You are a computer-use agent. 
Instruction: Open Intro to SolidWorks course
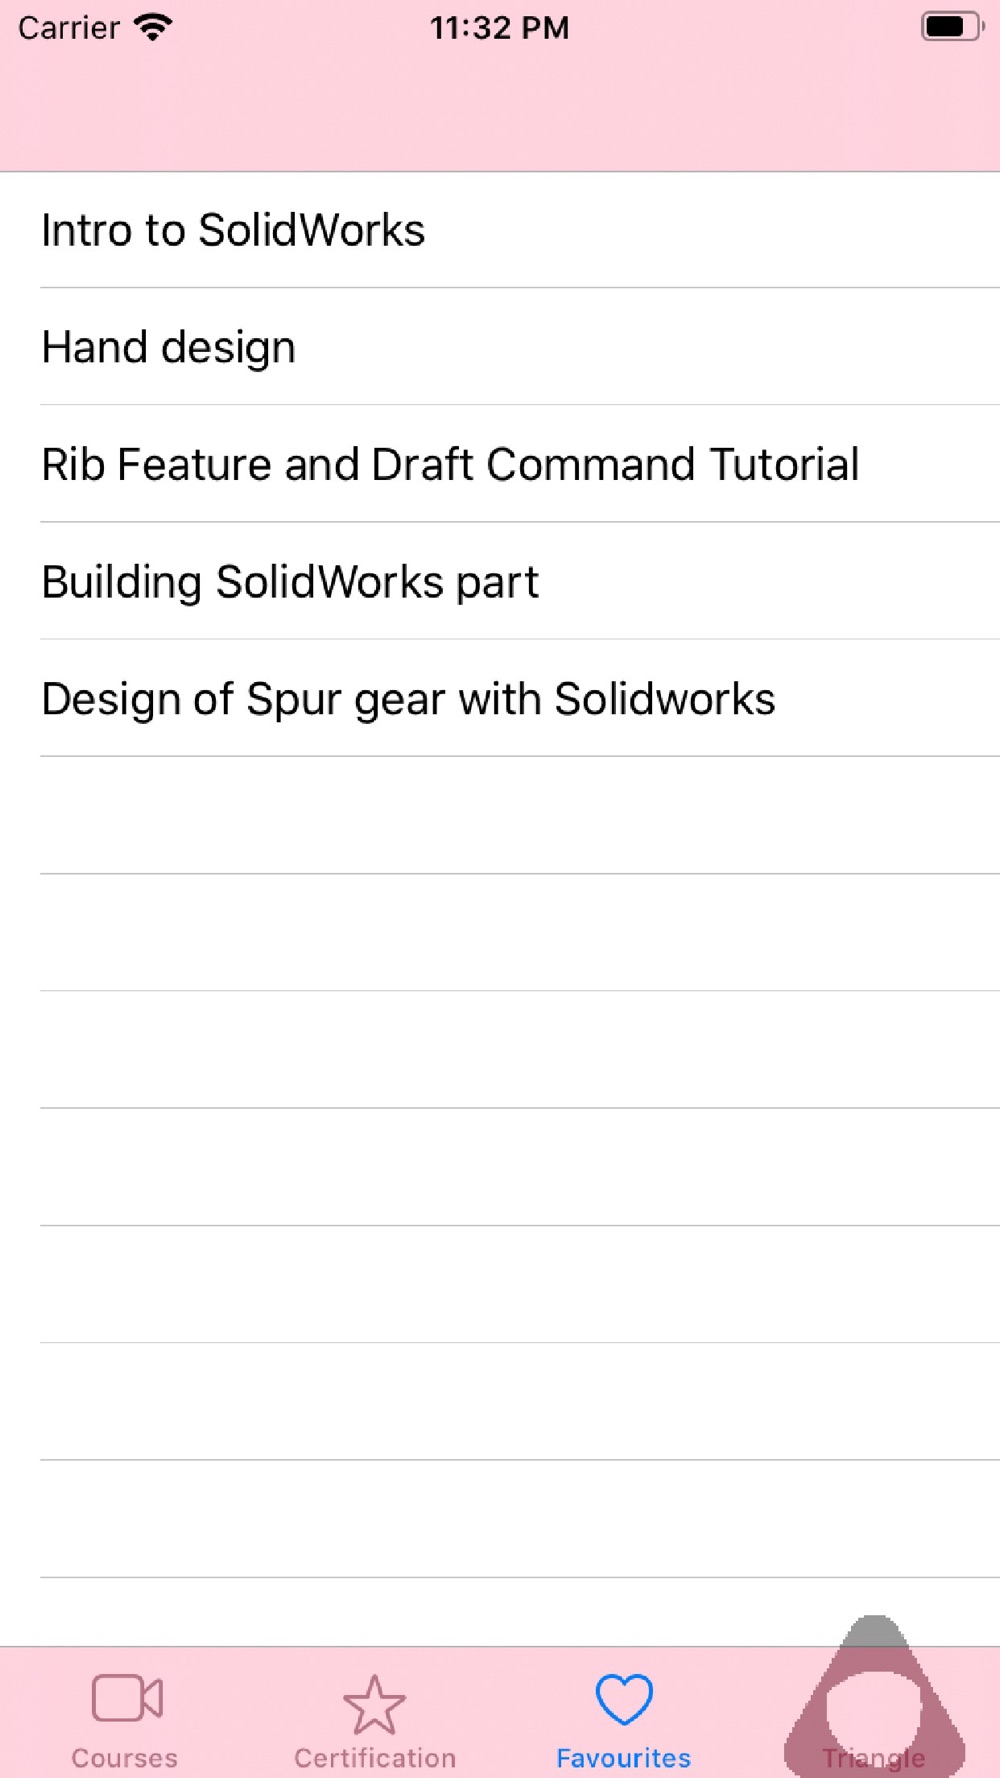[x=500, y=230]
